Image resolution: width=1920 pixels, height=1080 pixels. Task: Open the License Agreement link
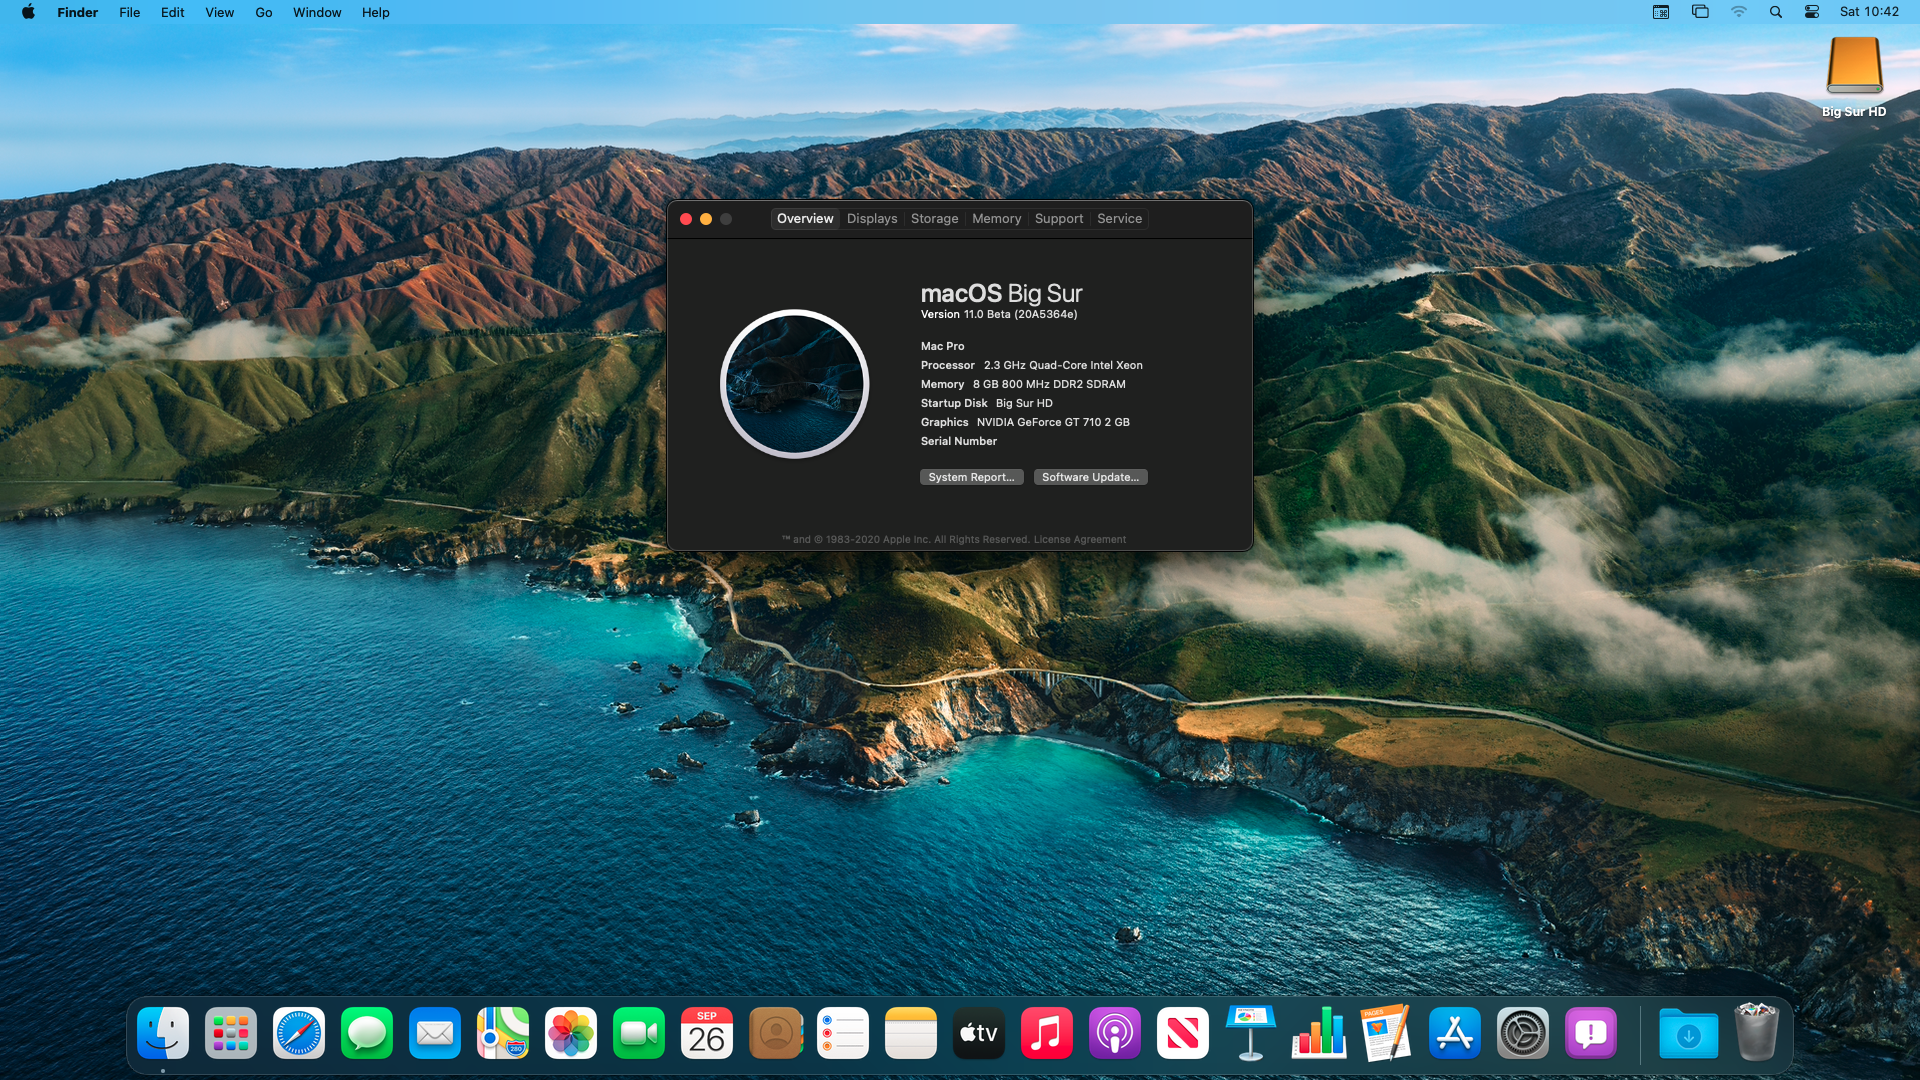pos(1079,540)
